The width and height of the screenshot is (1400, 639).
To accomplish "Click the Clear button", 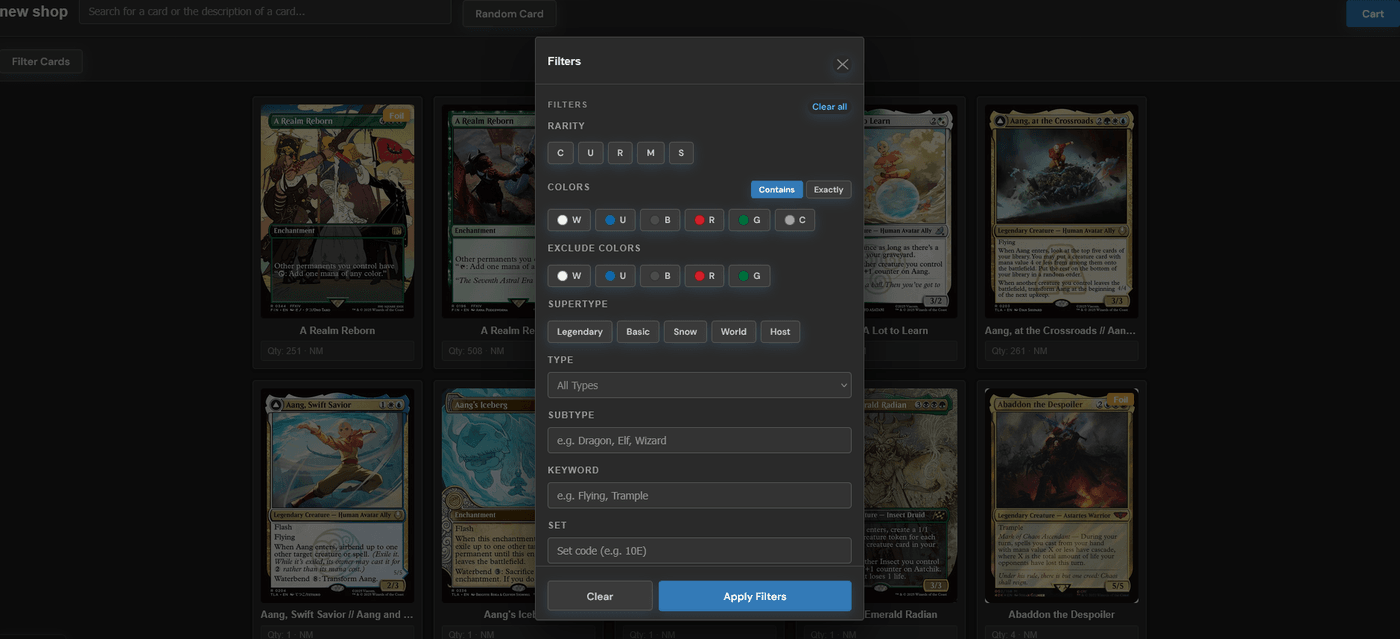I will pos(600,596).
